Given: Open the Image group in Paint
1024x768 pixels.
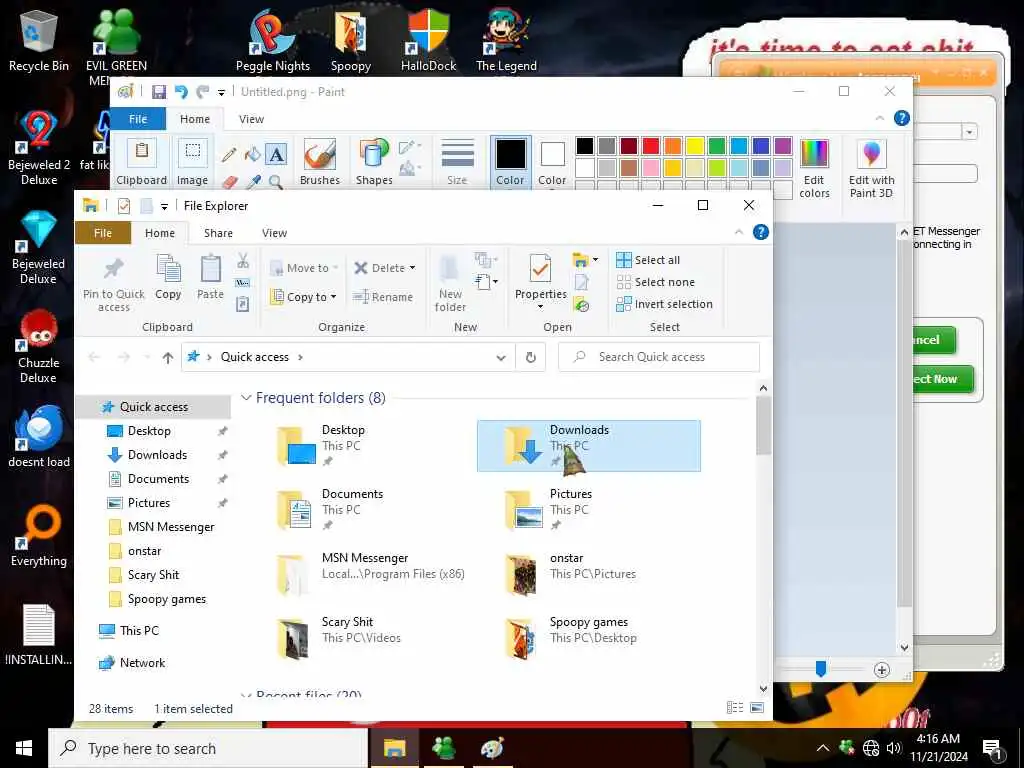Looking at the screenshot, I should 192,162.
